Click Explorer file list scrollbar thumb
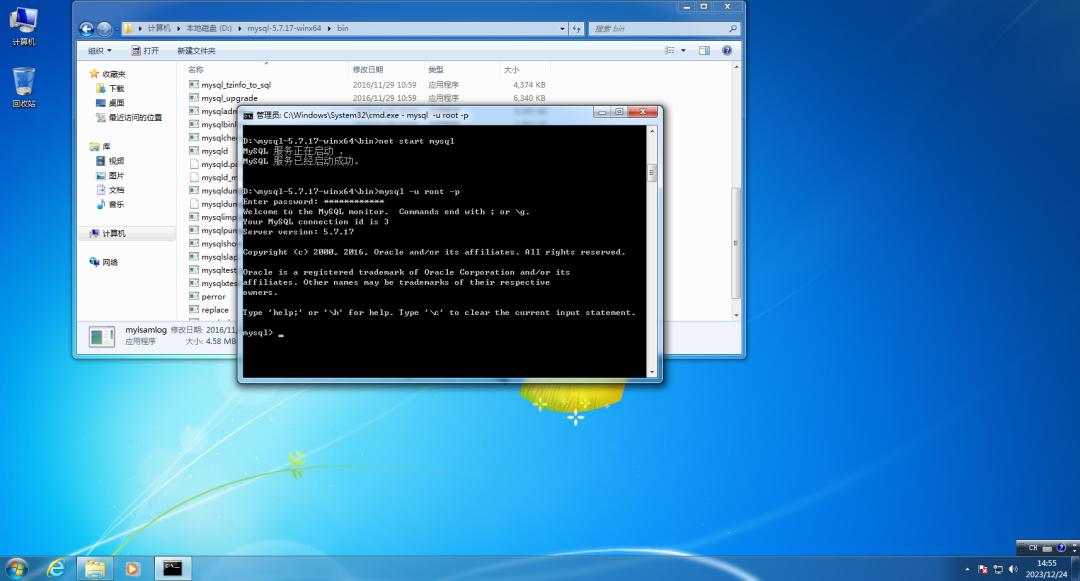 [736, 242]
